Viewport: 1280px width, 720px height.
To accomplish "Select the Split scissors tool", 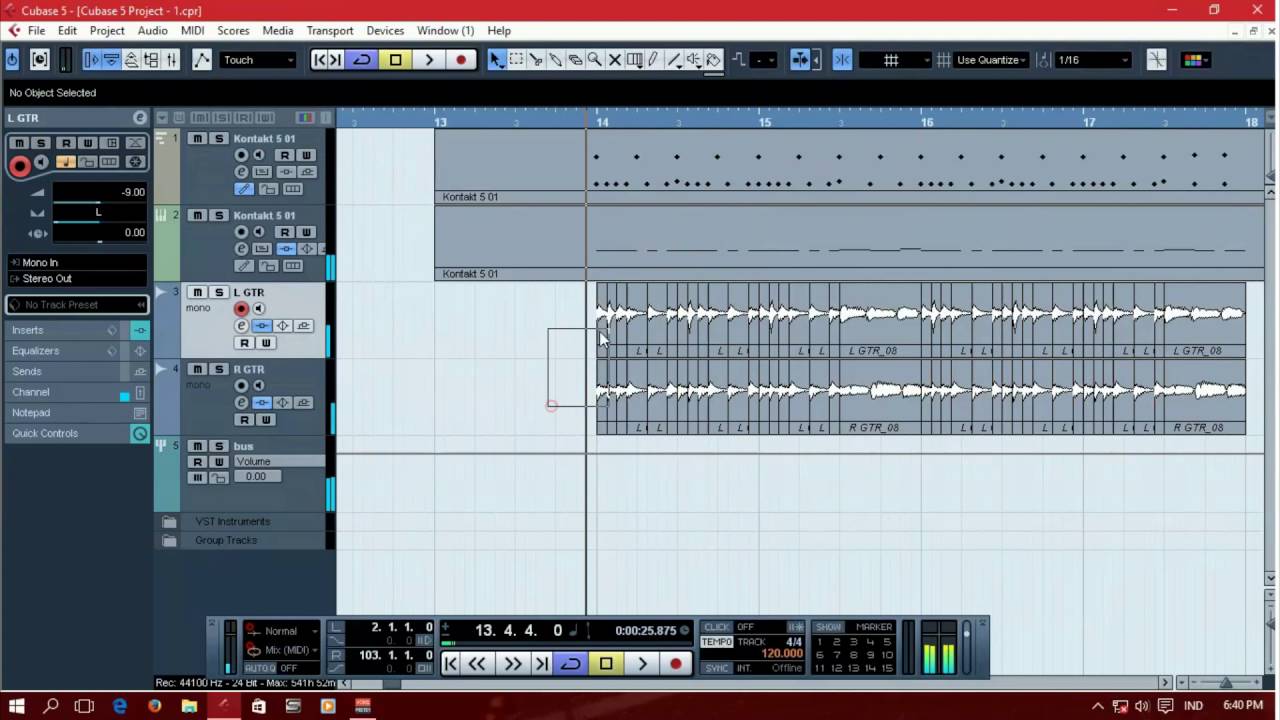I will tap(536, 60).
